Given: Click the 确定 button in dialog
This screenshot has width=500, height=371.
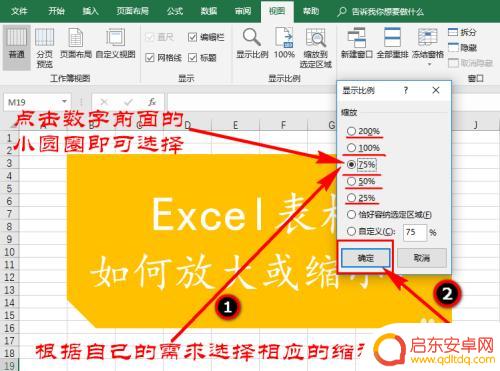Looking at the screenshot, I should 366,258.
